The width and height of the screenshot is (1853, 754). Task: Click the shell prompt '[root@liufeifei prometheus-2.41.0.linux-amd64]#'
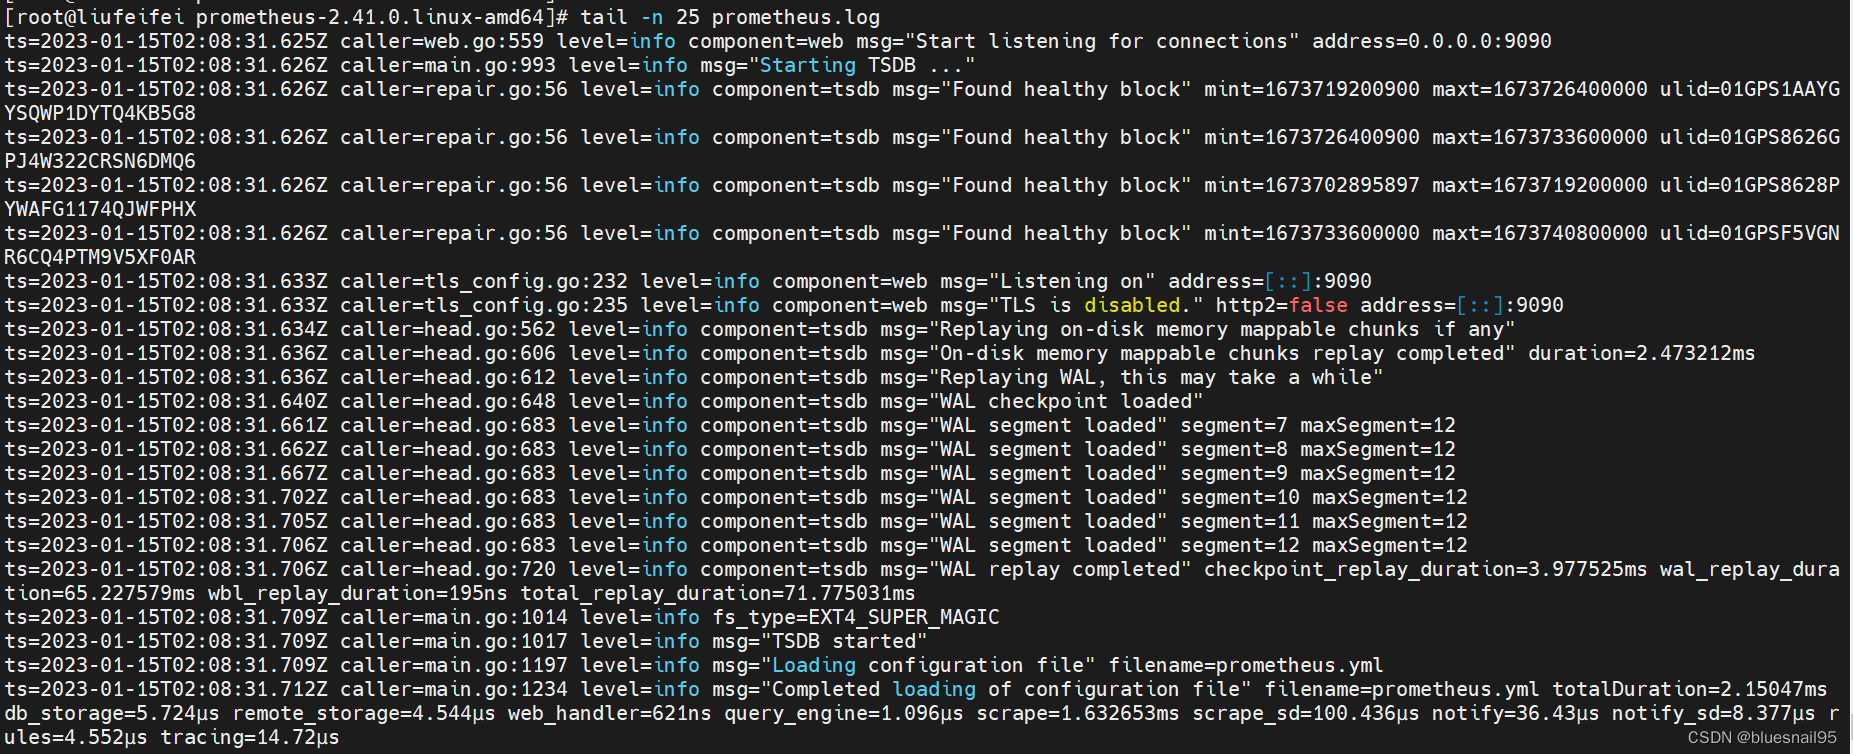[287, 17]
